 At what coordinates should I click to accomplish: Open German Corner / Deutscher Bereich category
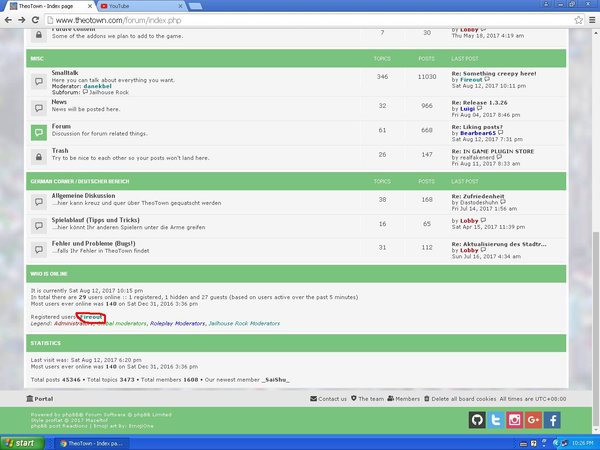tap(80, 181)
